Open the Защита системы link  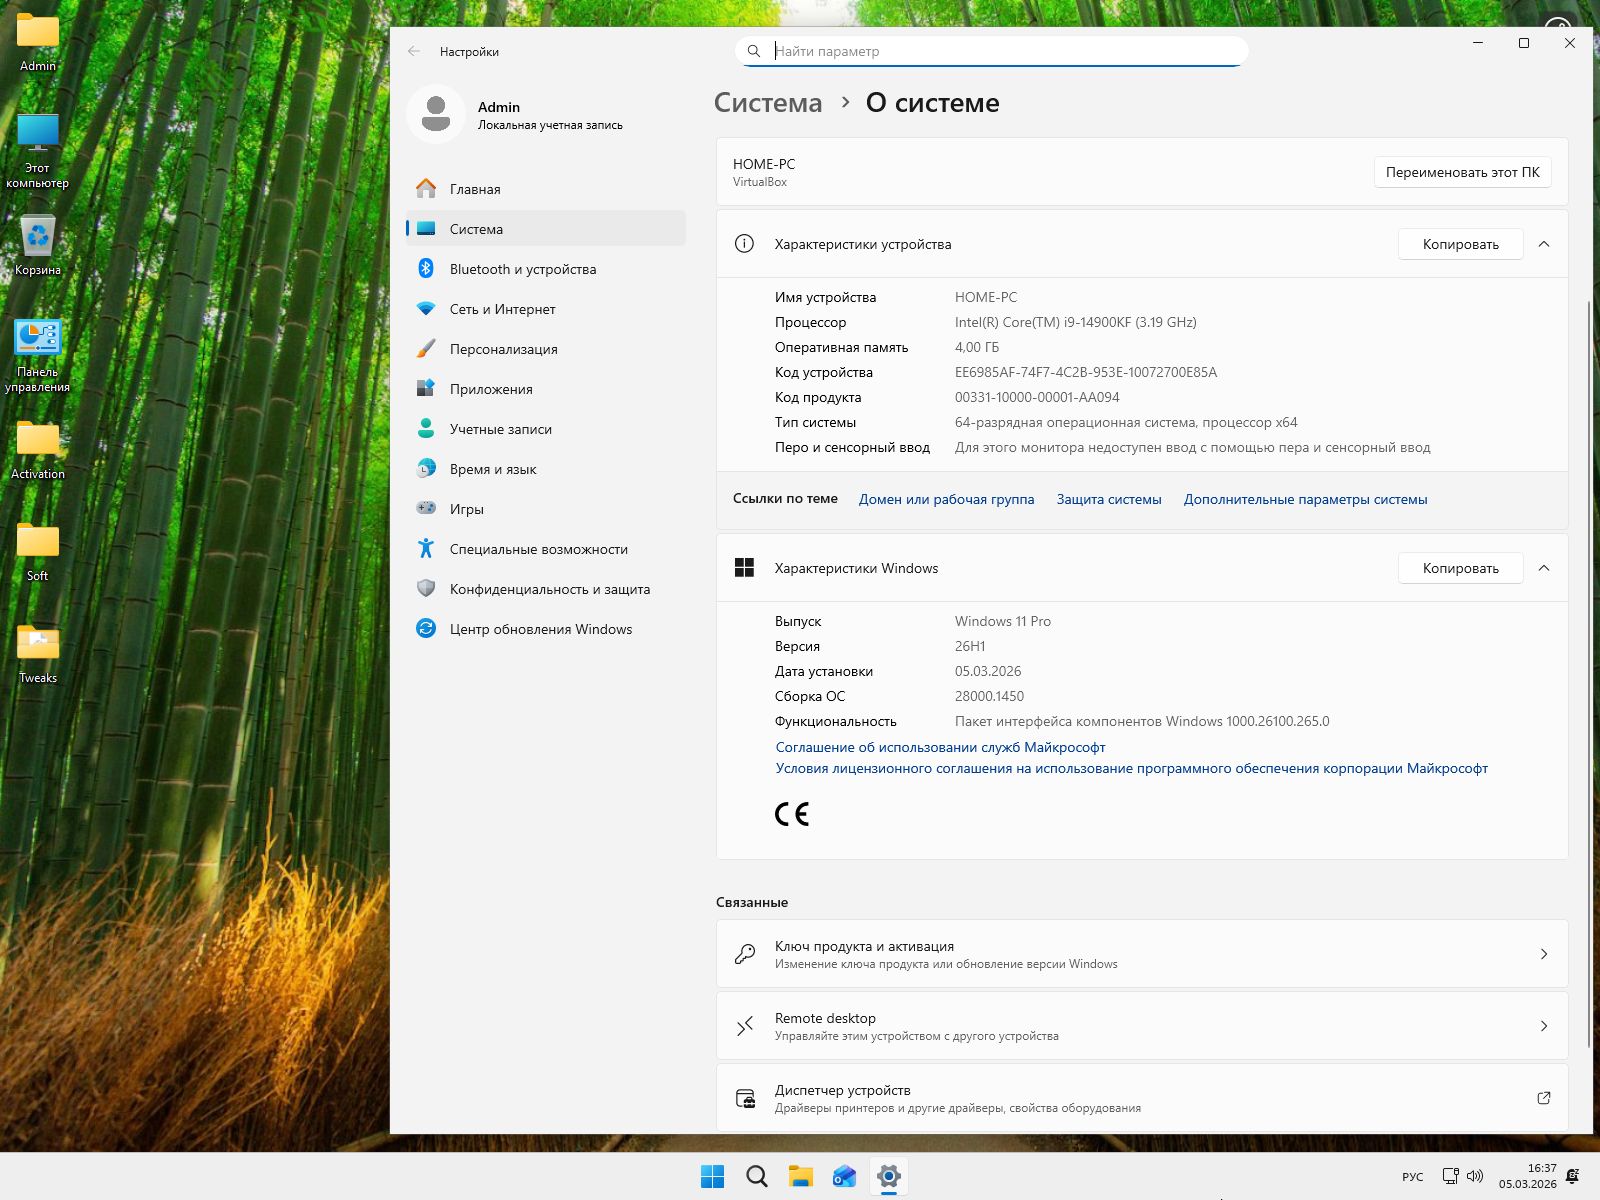(1109, 499)
